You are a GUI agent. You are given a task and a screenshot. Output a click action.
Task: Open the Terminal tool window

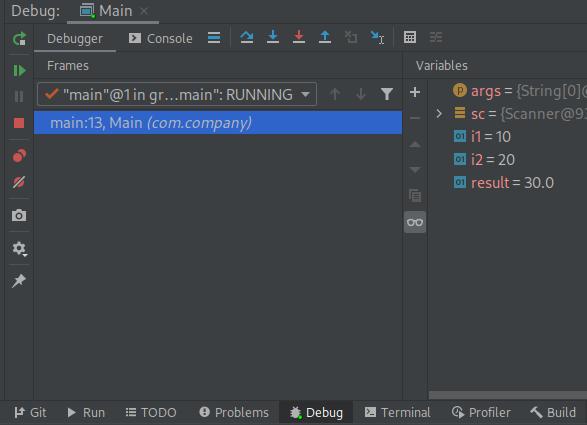398,412
